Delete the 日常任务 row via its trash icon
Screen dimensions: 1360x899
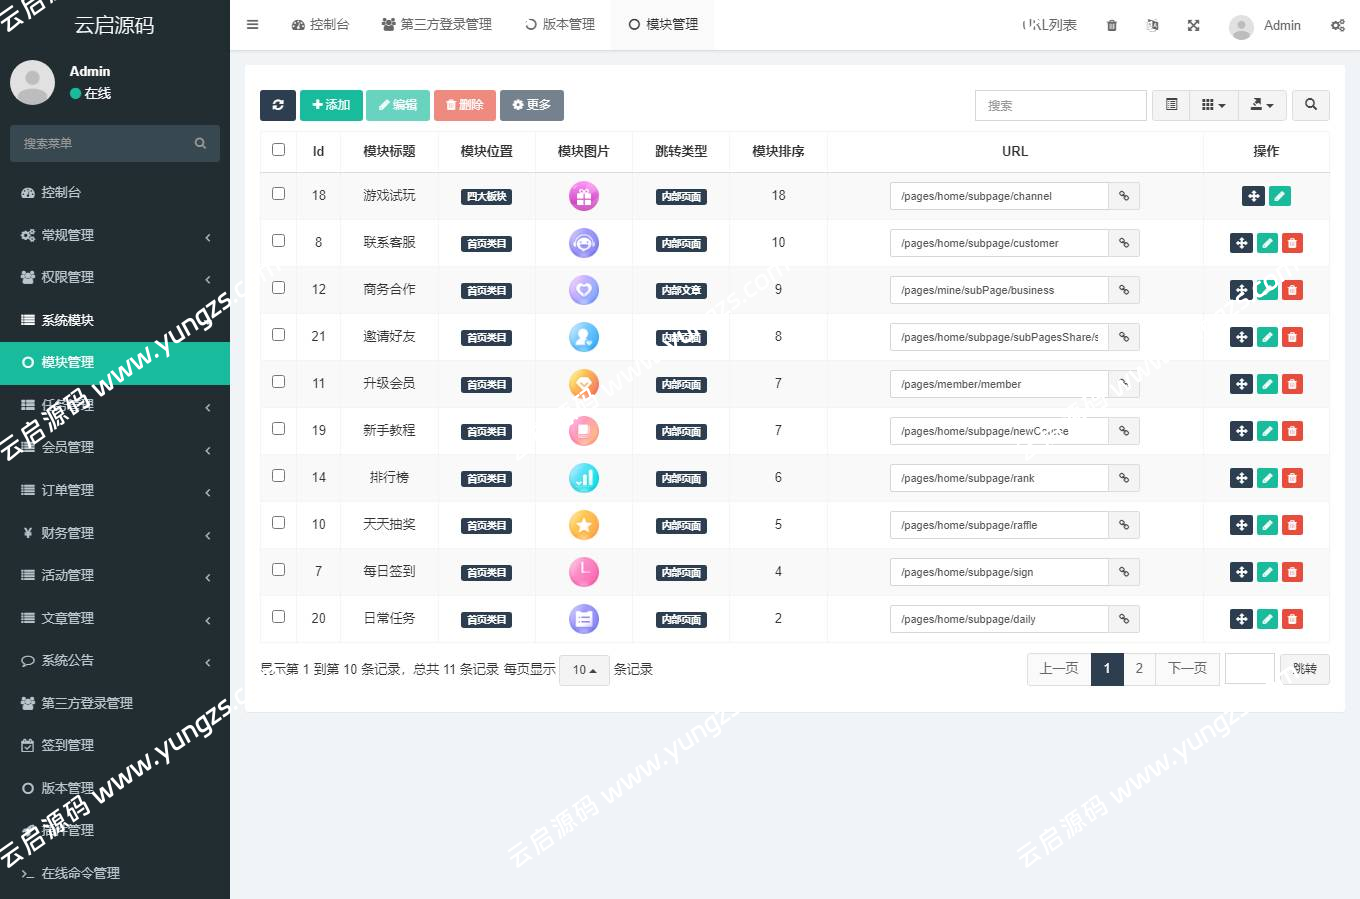click(x=1292, y=618)
